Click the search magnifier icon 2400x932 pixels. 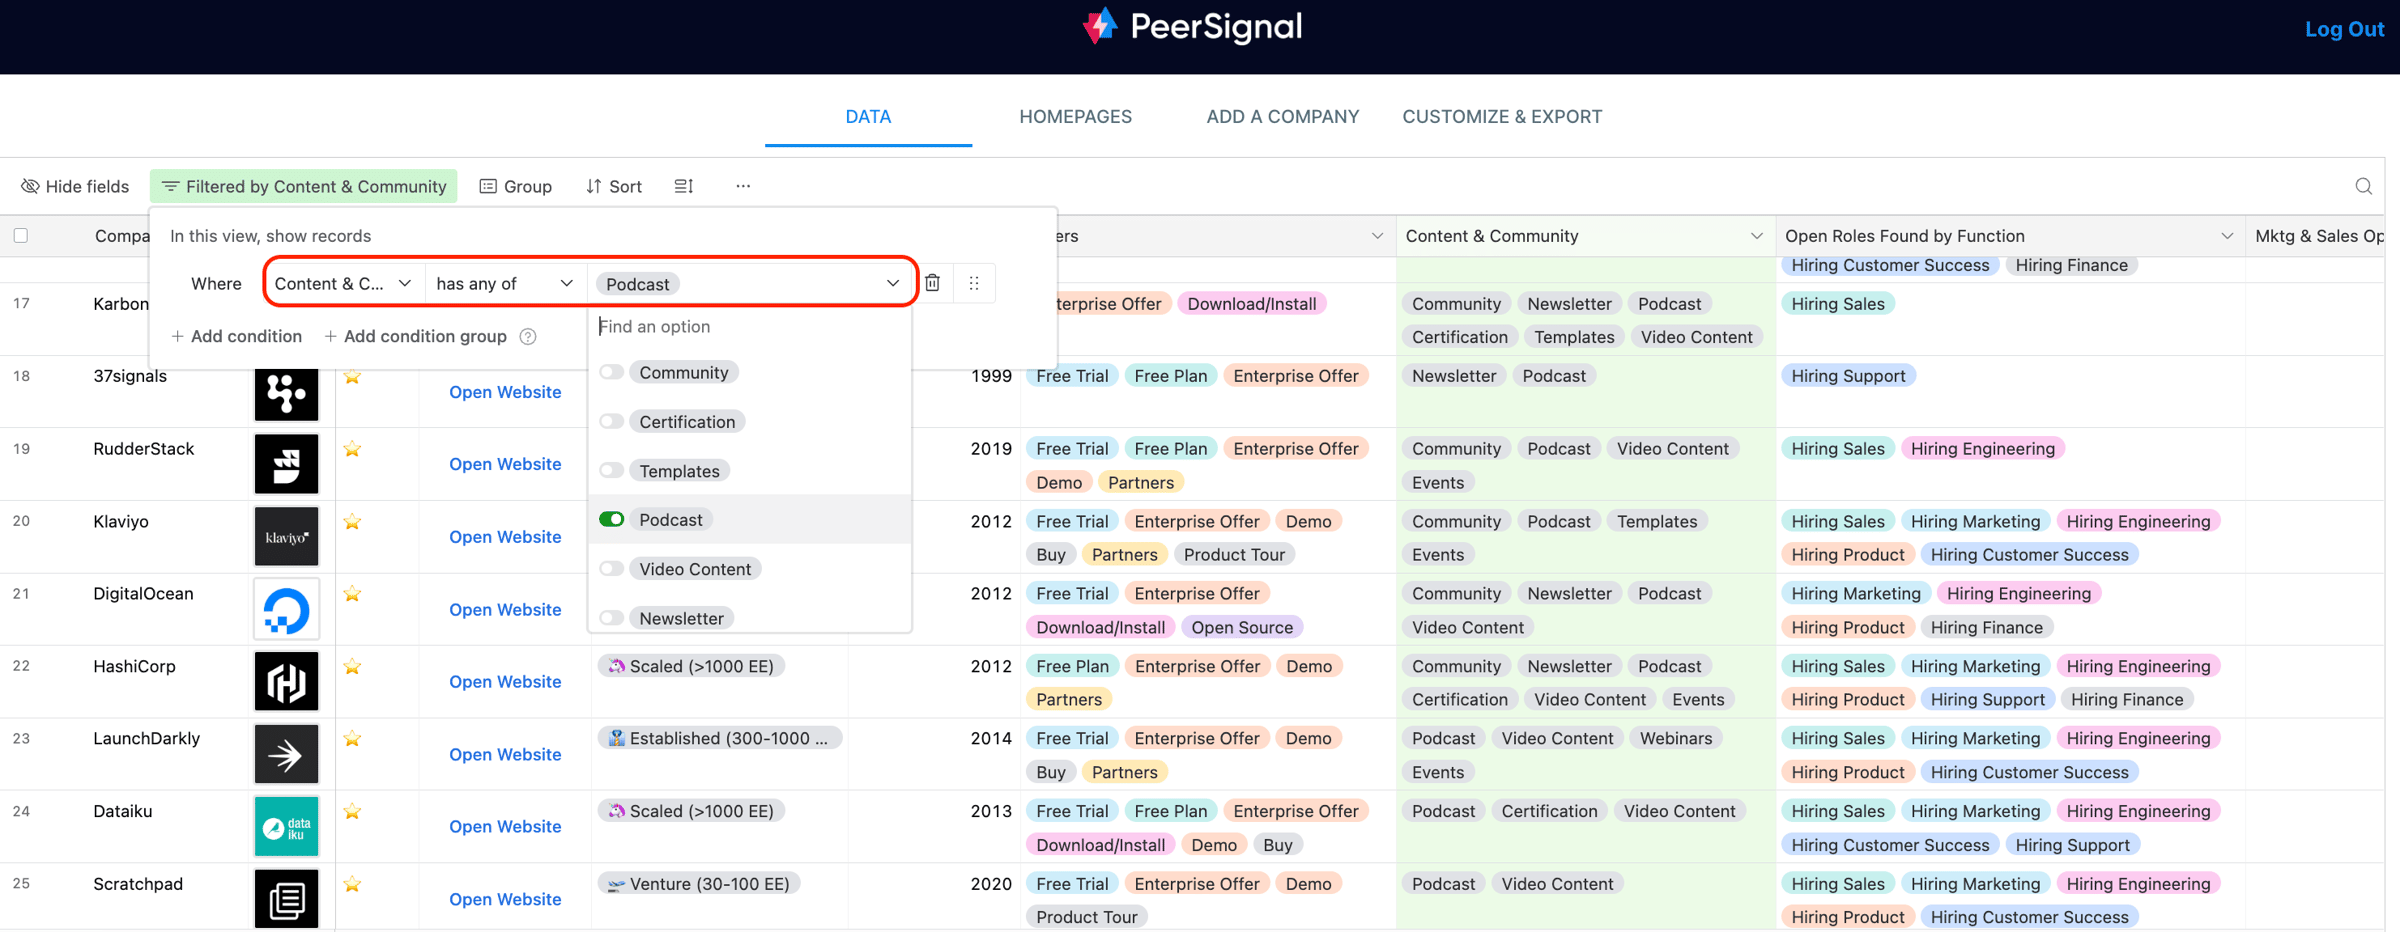pos(2363,186)
